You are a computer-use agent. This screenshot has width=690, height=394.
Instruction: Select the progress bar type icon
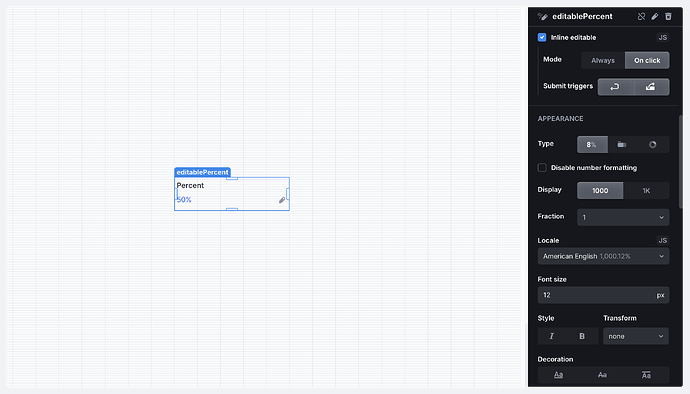coord(622,144)
